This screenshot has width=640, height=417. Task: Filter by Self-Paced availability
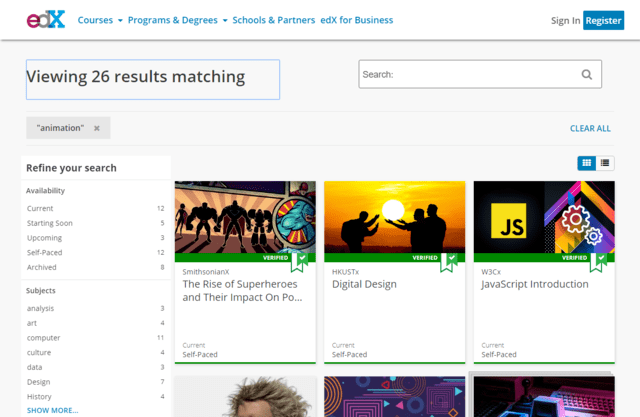point(96,253)
